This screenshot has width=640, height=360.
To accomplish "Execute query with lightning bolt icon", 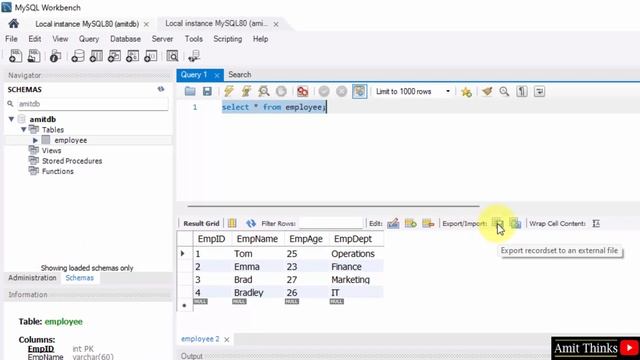I will [x=229, y=91].
